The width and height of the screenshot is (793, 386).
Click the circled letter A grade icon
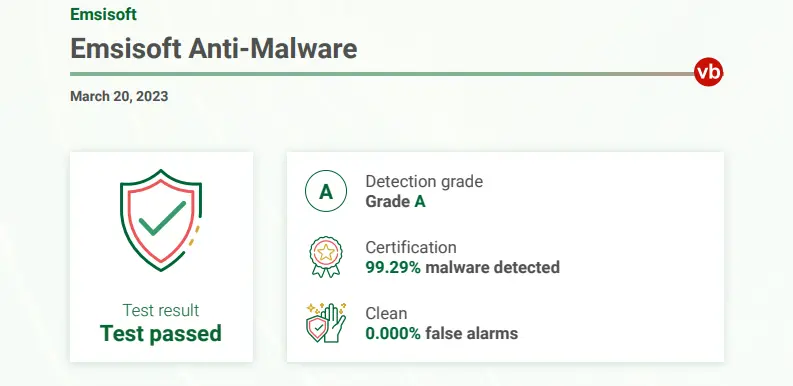coord(326,191)
